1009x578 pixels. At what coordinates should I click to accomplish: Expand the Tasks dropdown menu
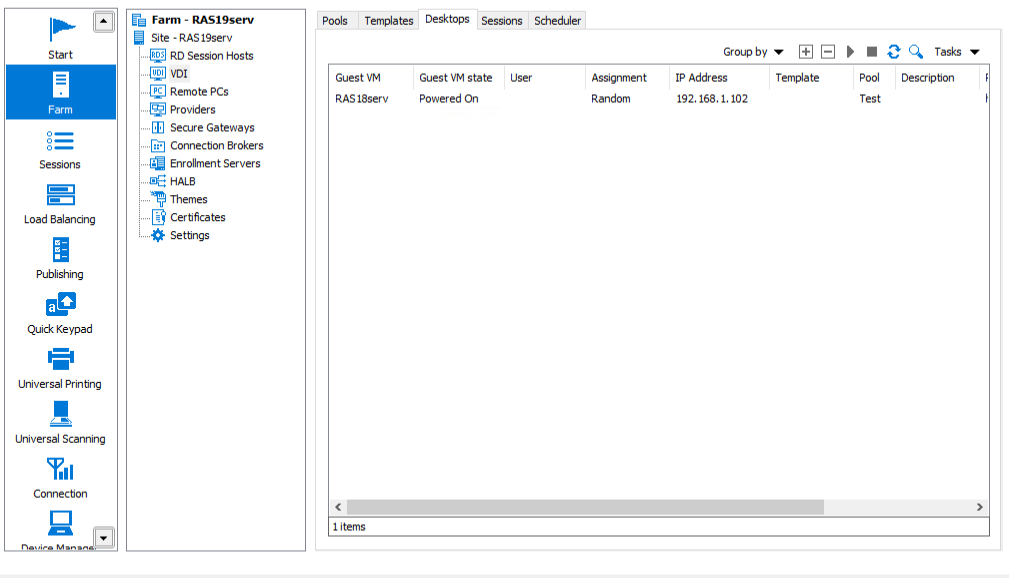(956, 52)
